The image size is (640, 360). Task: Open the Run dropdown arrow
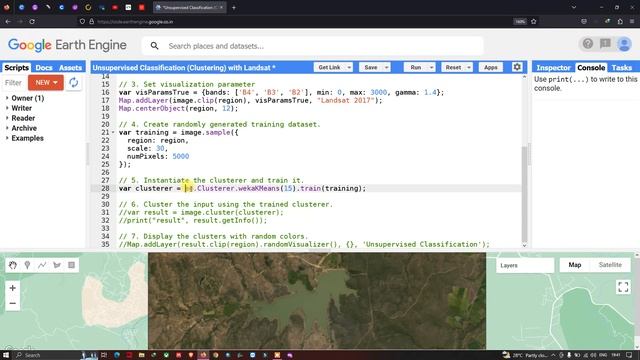click(431, 67)
